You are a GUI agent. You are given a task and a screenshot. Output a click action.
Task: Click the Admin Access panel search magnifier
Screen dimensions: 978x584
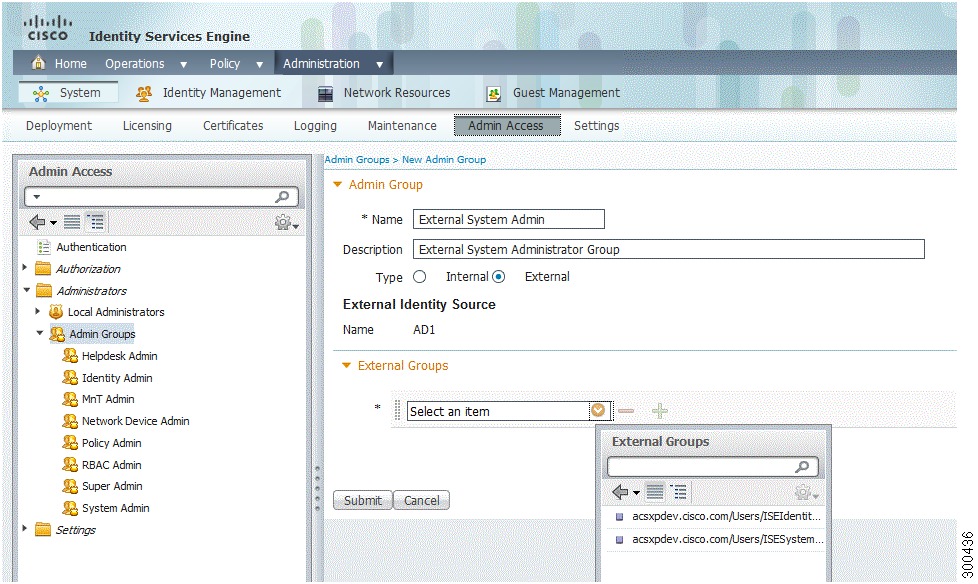[x=283, y=197]
